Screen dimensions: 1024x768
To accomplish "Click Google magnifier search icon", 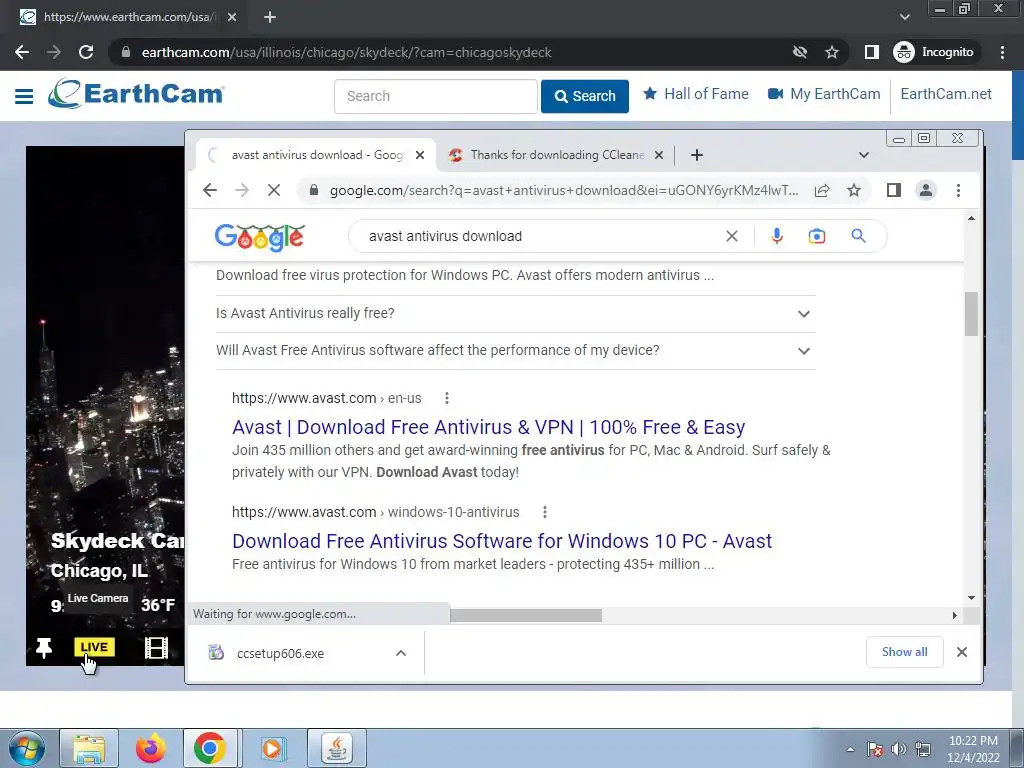I will point(858,236).
